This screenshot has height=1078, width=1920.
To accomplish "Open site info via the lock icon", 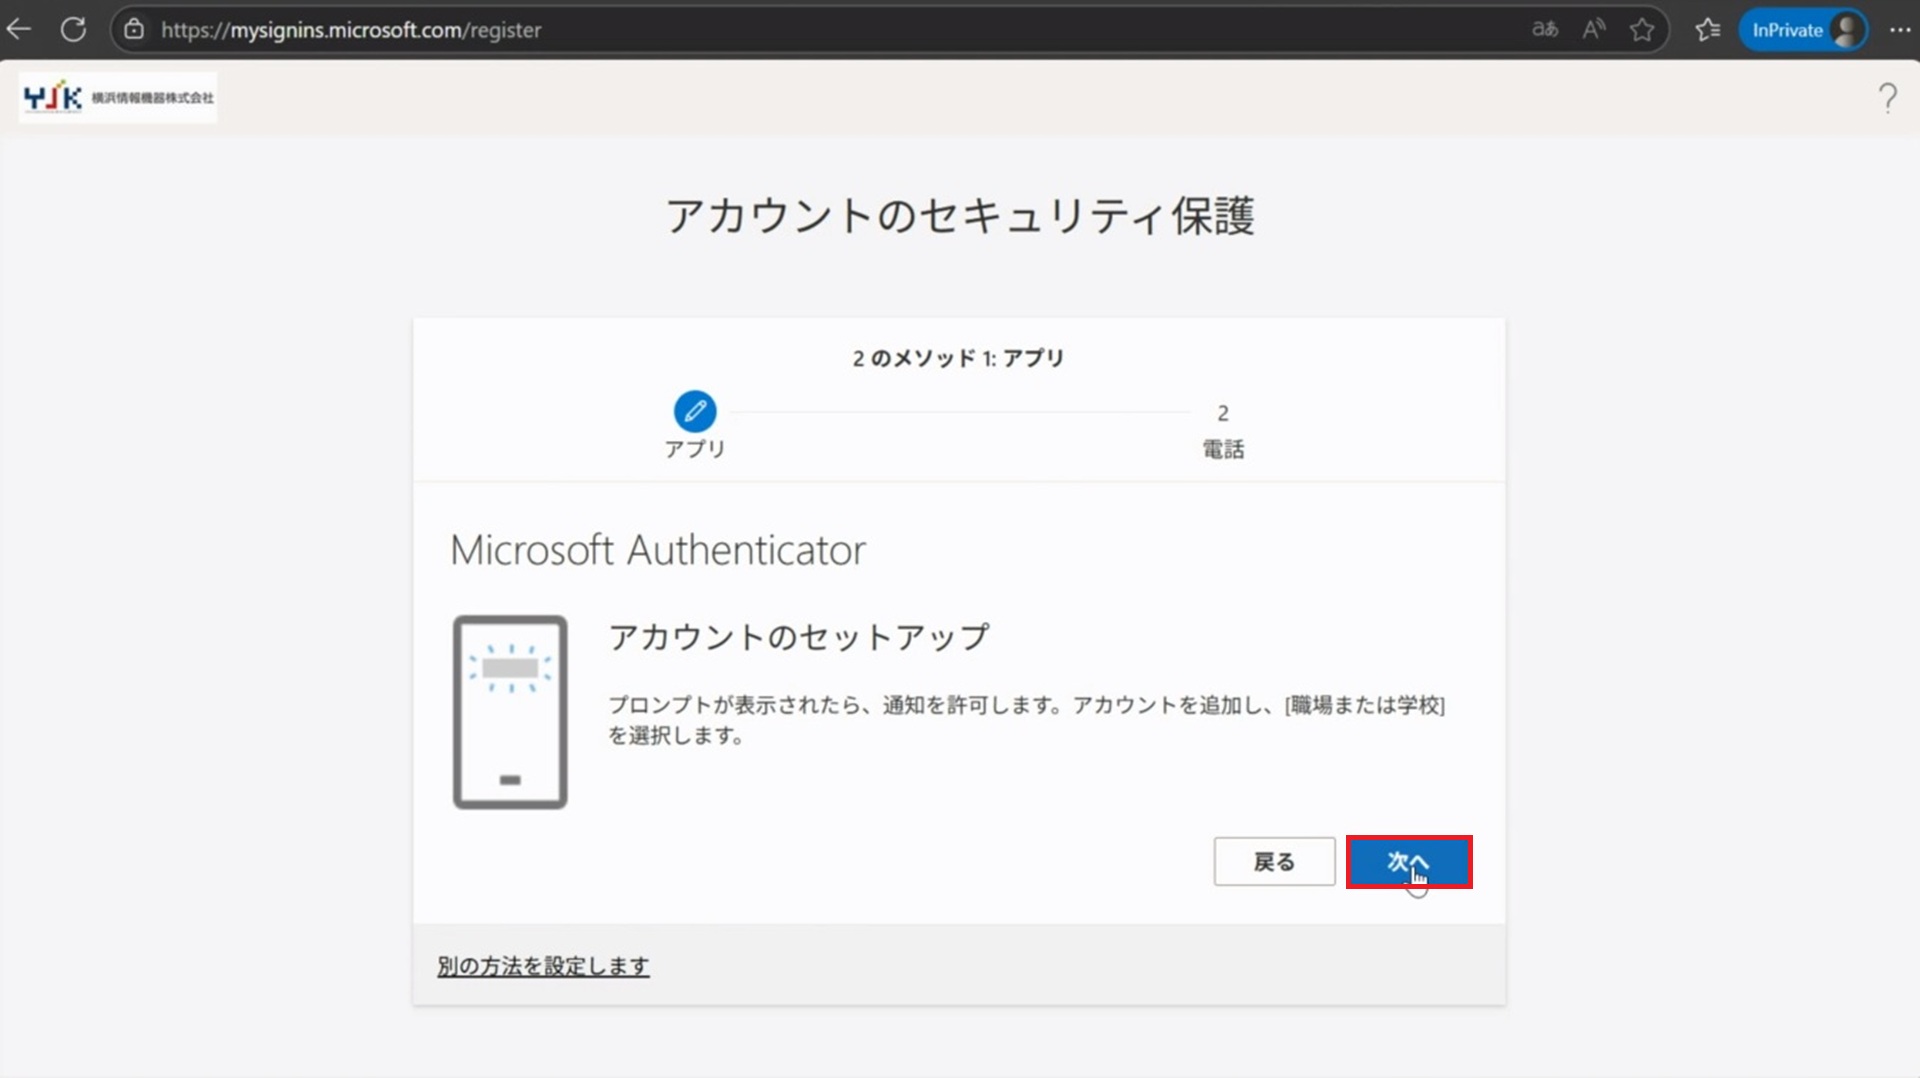I will pyautogui.click(x=134, y=29).
